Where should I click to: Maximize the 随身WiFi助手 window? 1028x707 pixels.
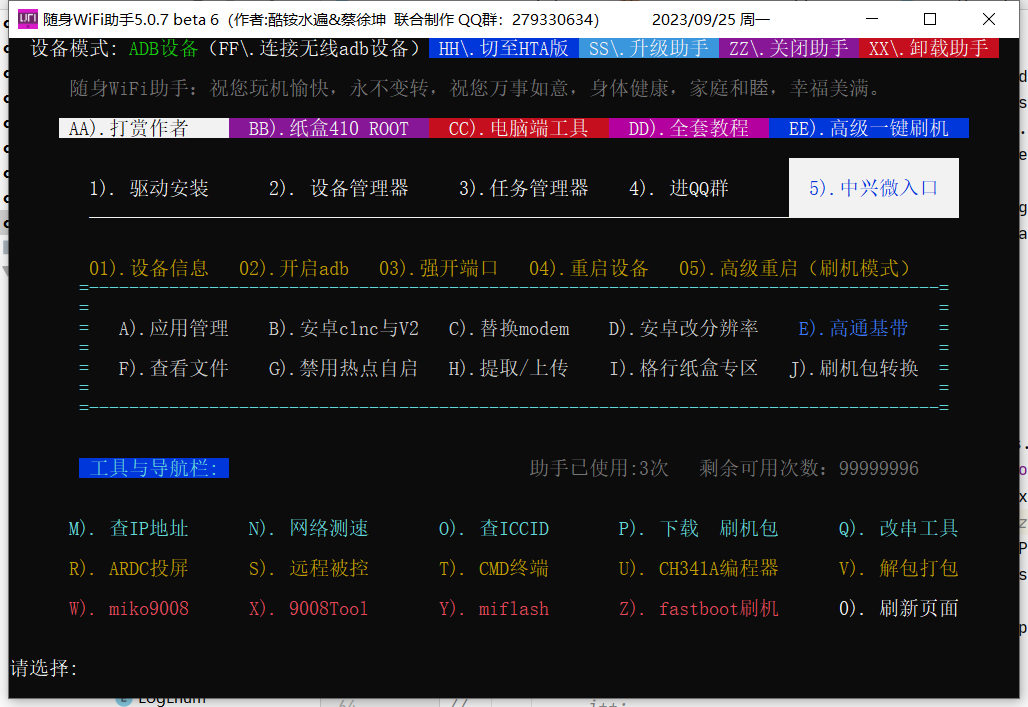(x=930, y=19)
